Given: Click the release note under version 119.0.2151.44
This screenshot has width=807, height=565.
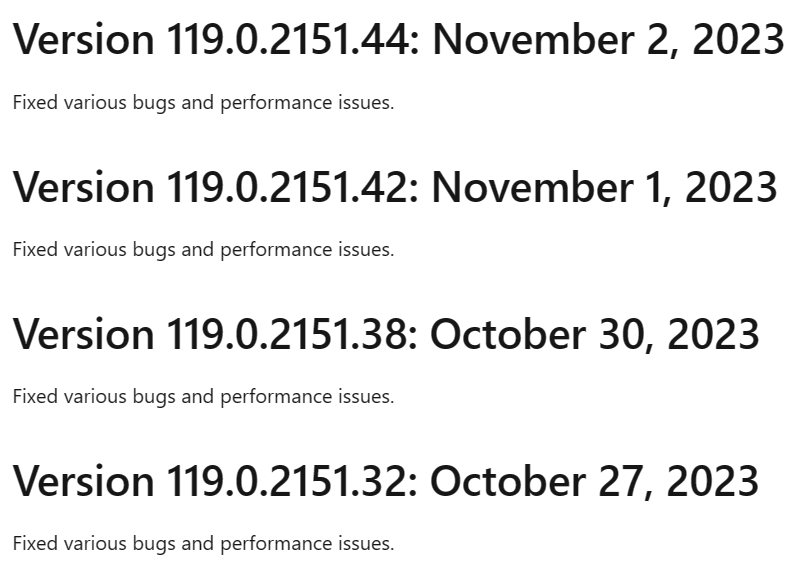Looking at the screenshot, I should [x=203, y=103].
